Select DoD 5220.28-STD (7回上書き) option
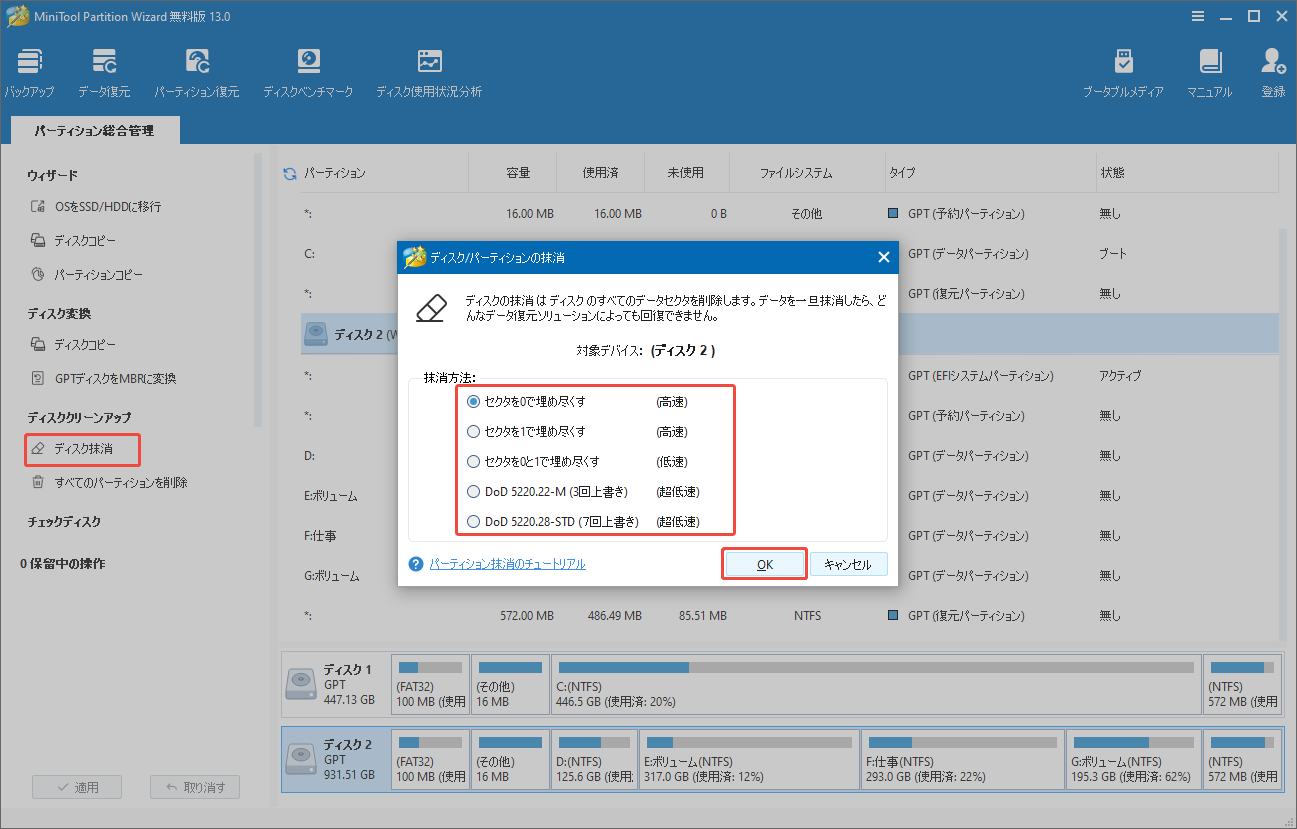This screenshot has width=1297, height=829. (x=474, y=521)
